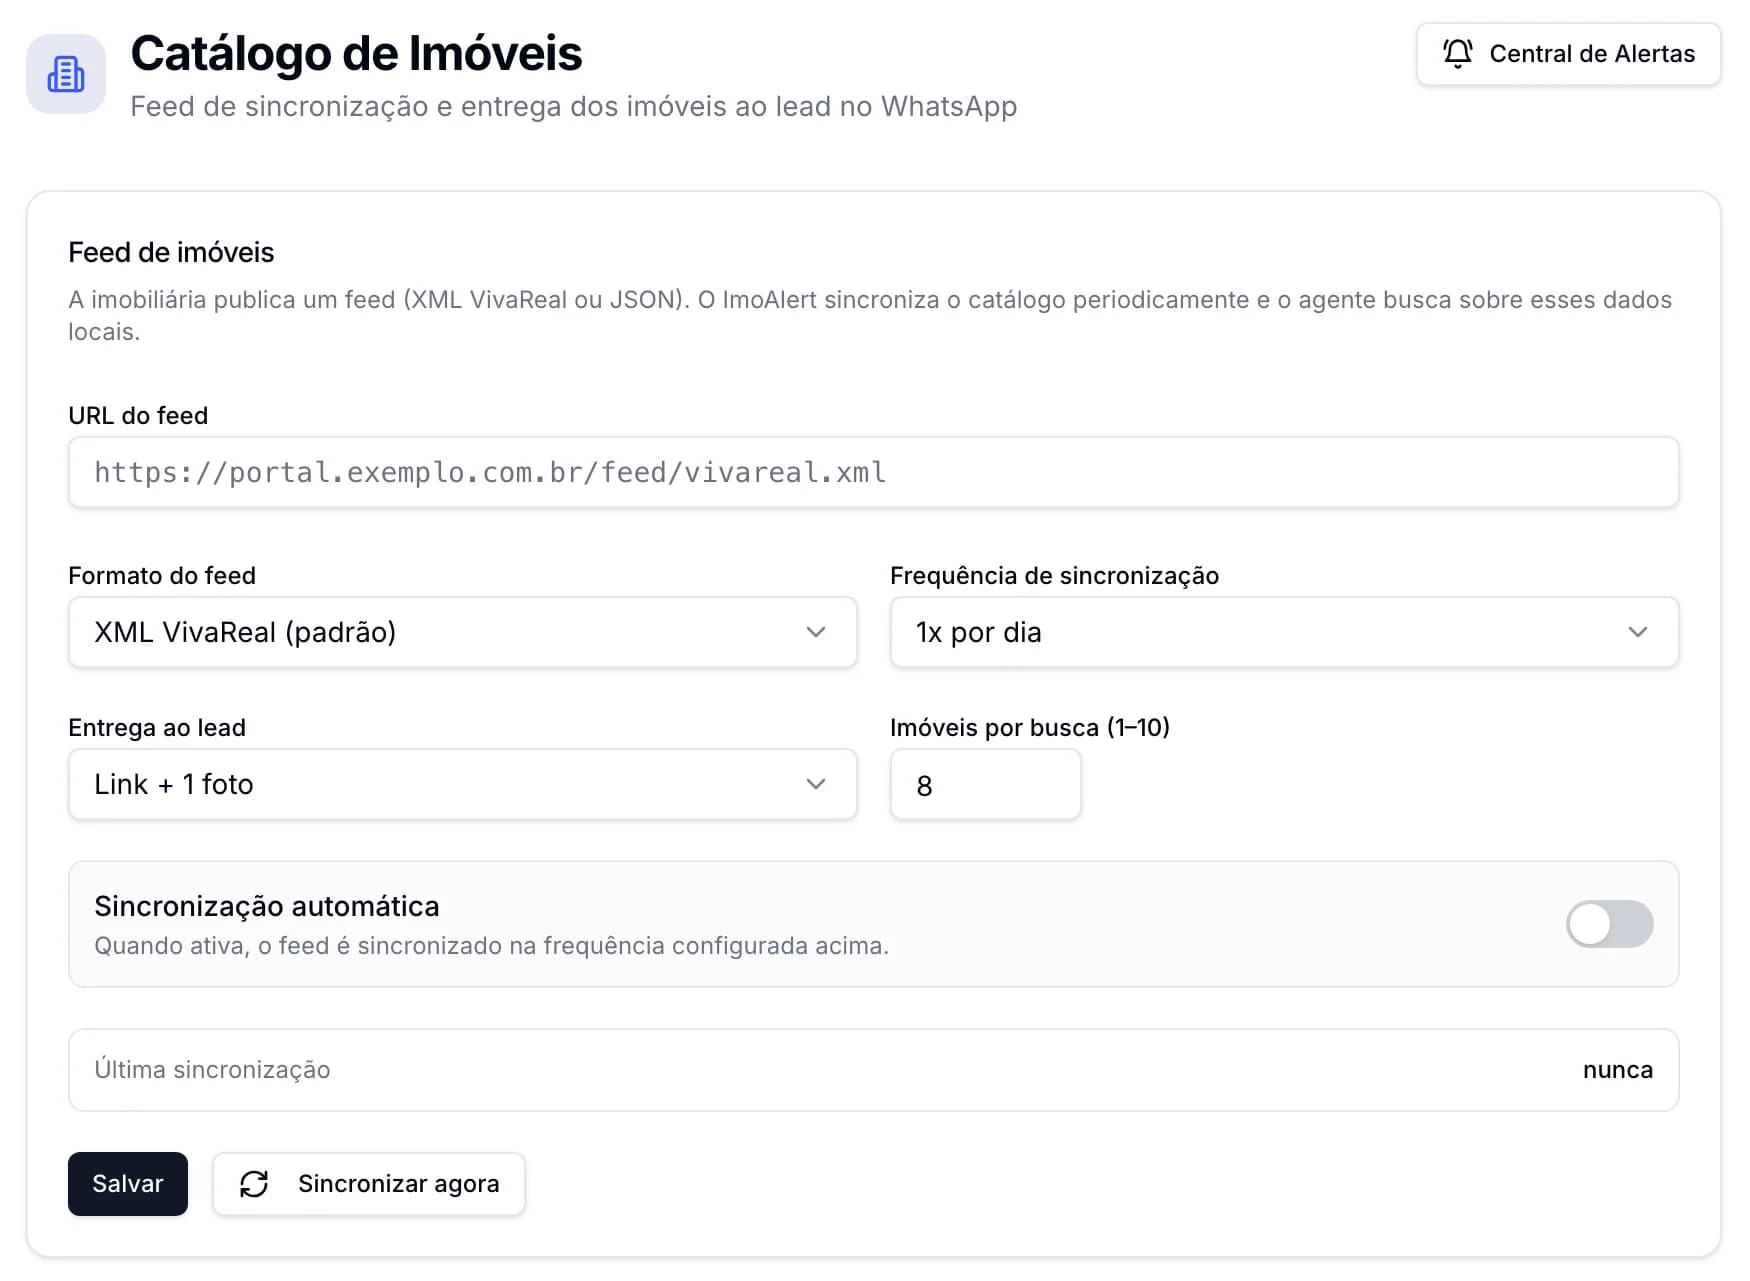Open the Frequência de sincronização dropdown
Viewport: 1750px width, 1281px height.
(x=1284, y=632)
